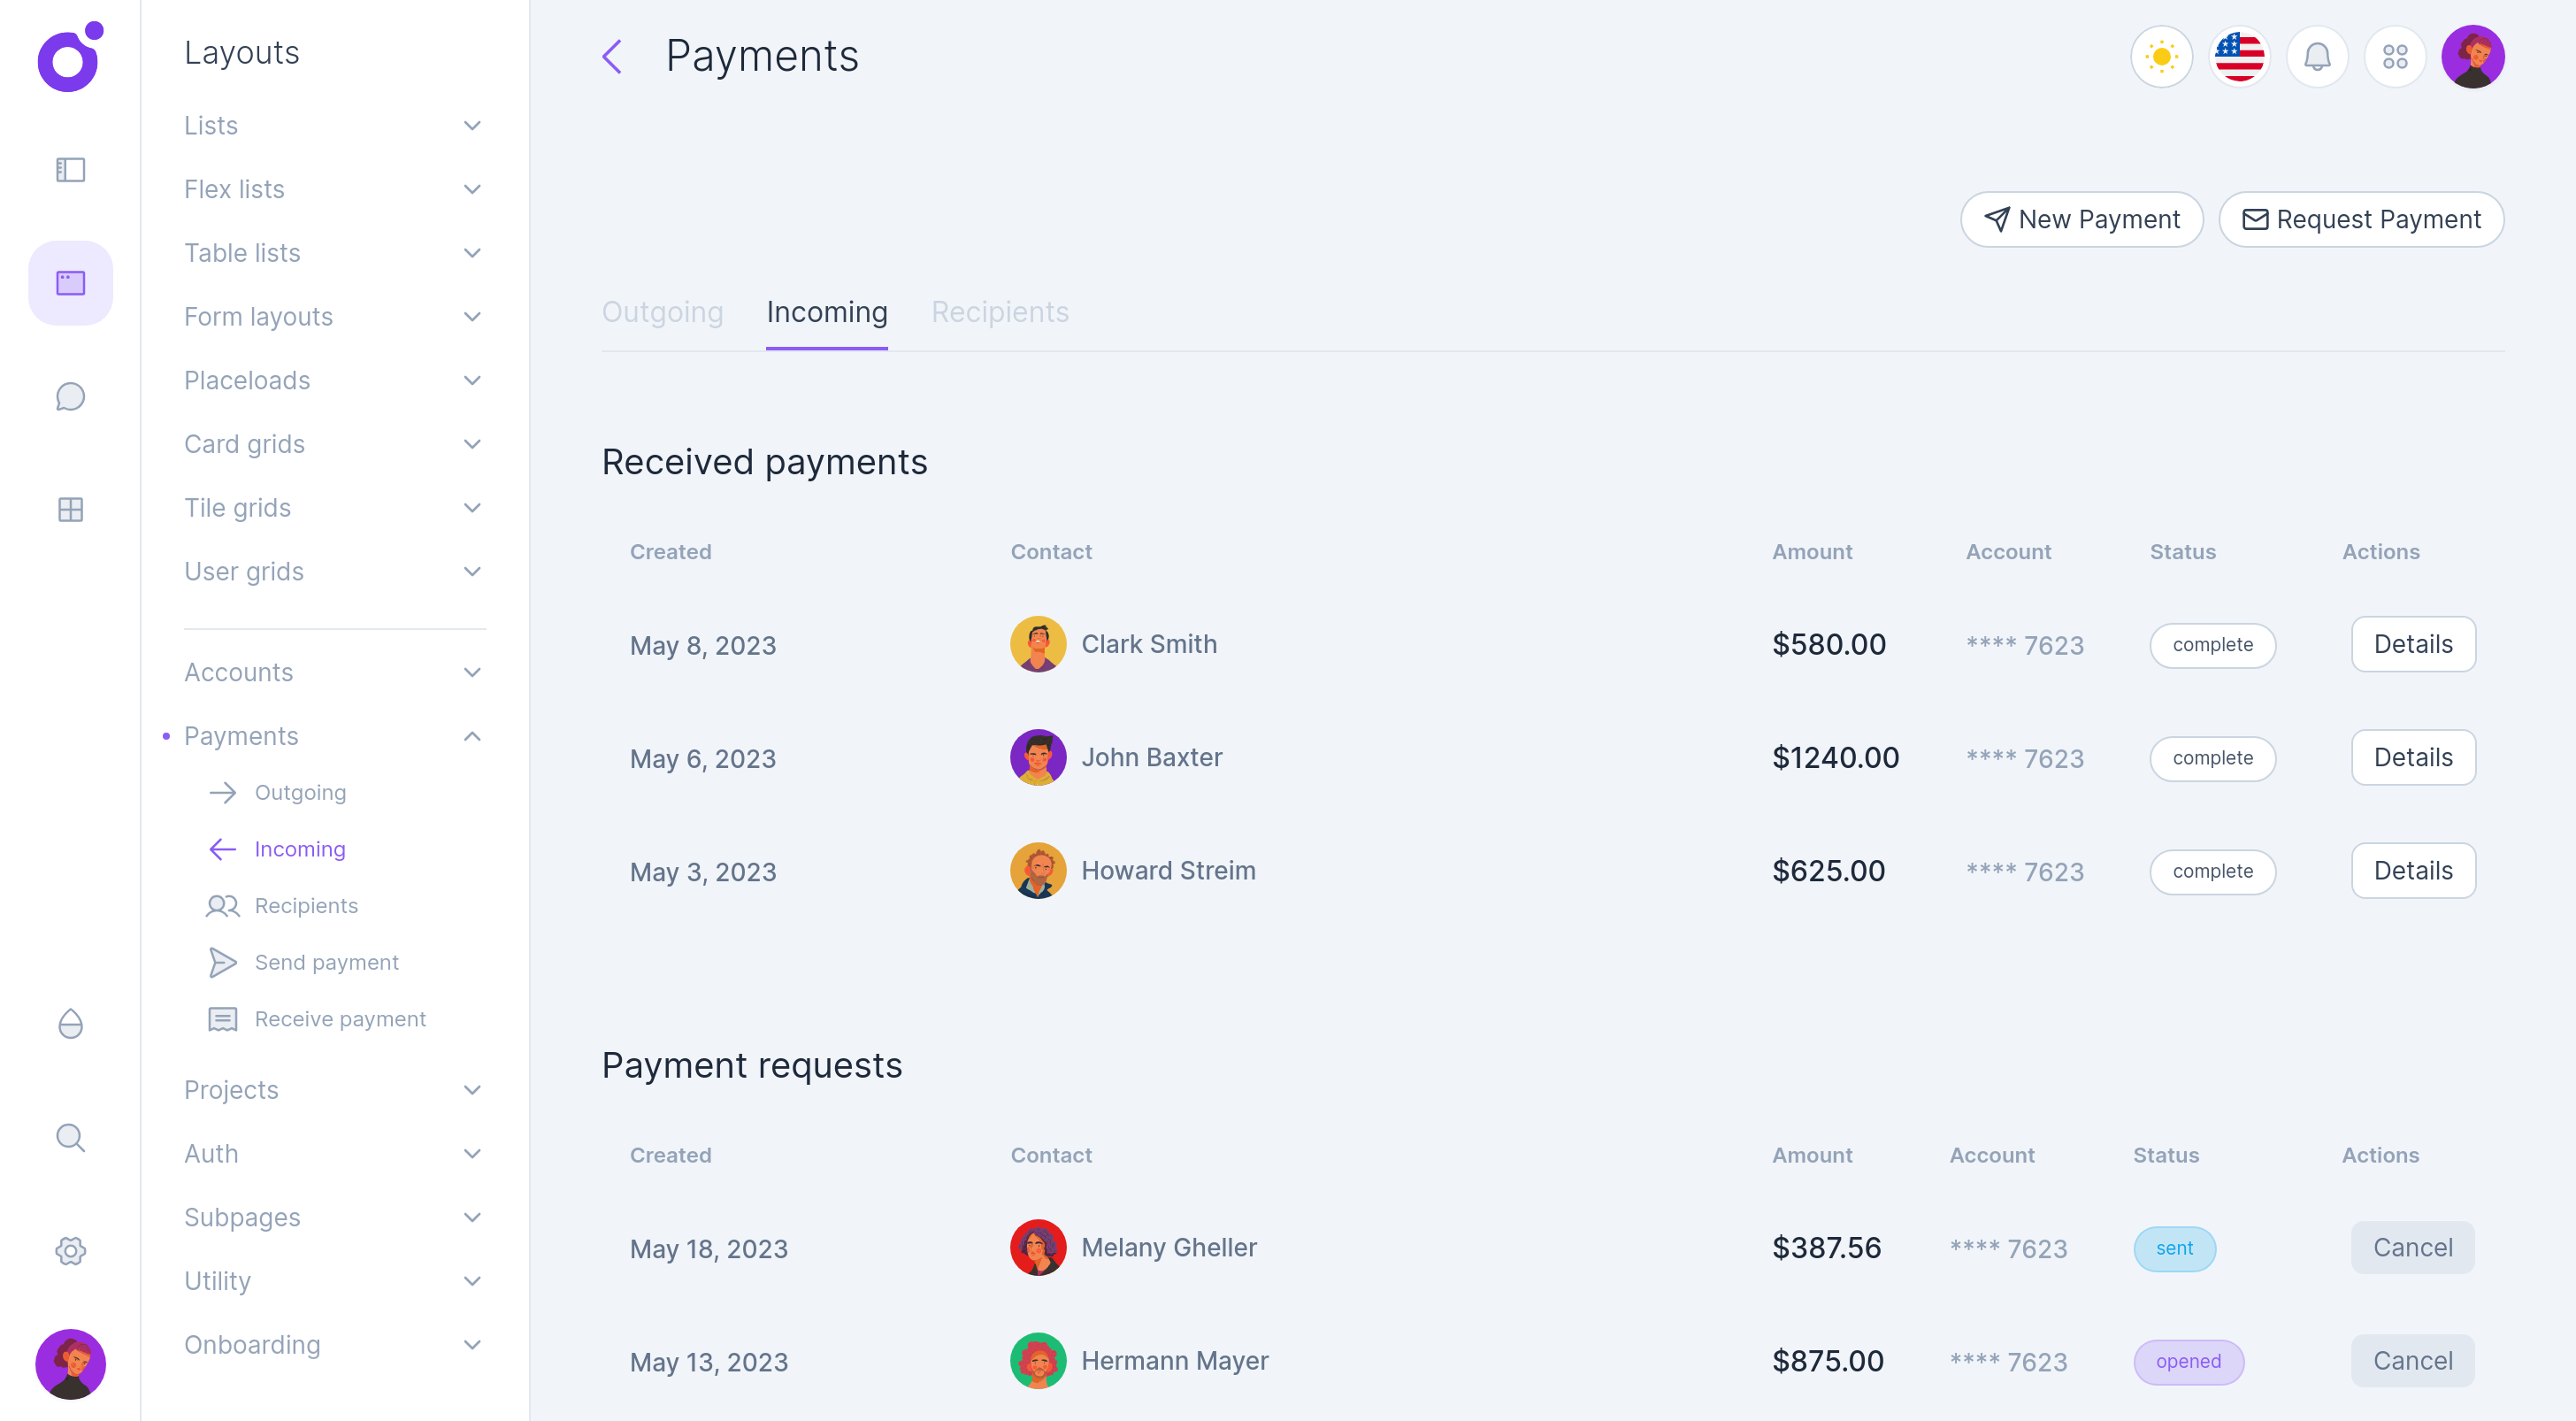Click the New Payment button
The height and width of the screenshot is (1421, 2576).
tap(2082, 219)
